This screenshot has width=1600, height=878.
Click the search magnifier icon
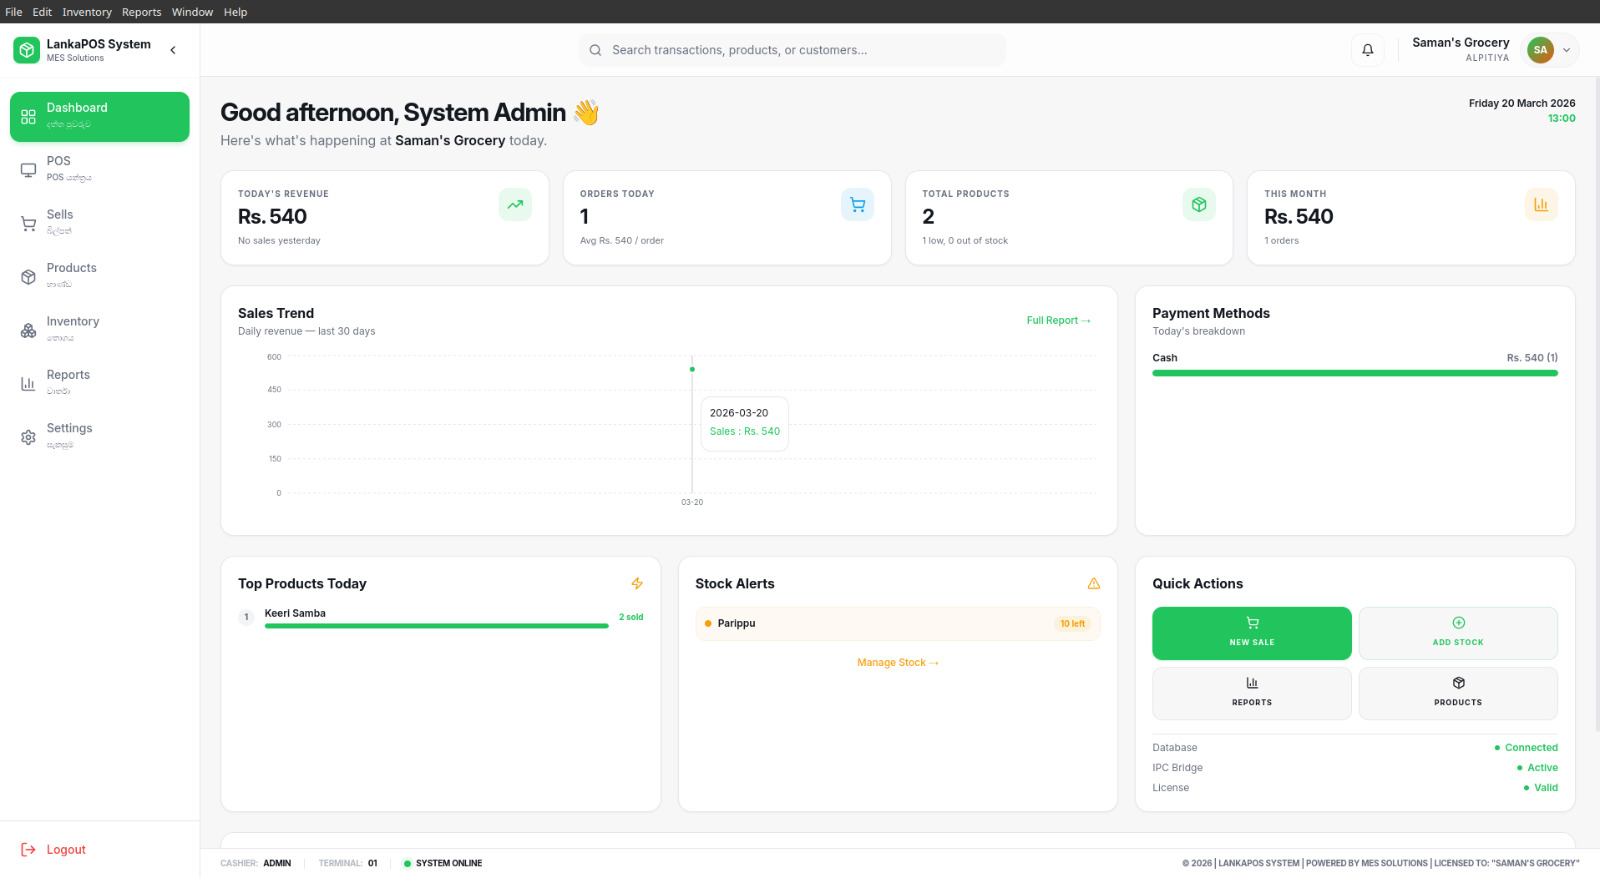coord(595,50)
